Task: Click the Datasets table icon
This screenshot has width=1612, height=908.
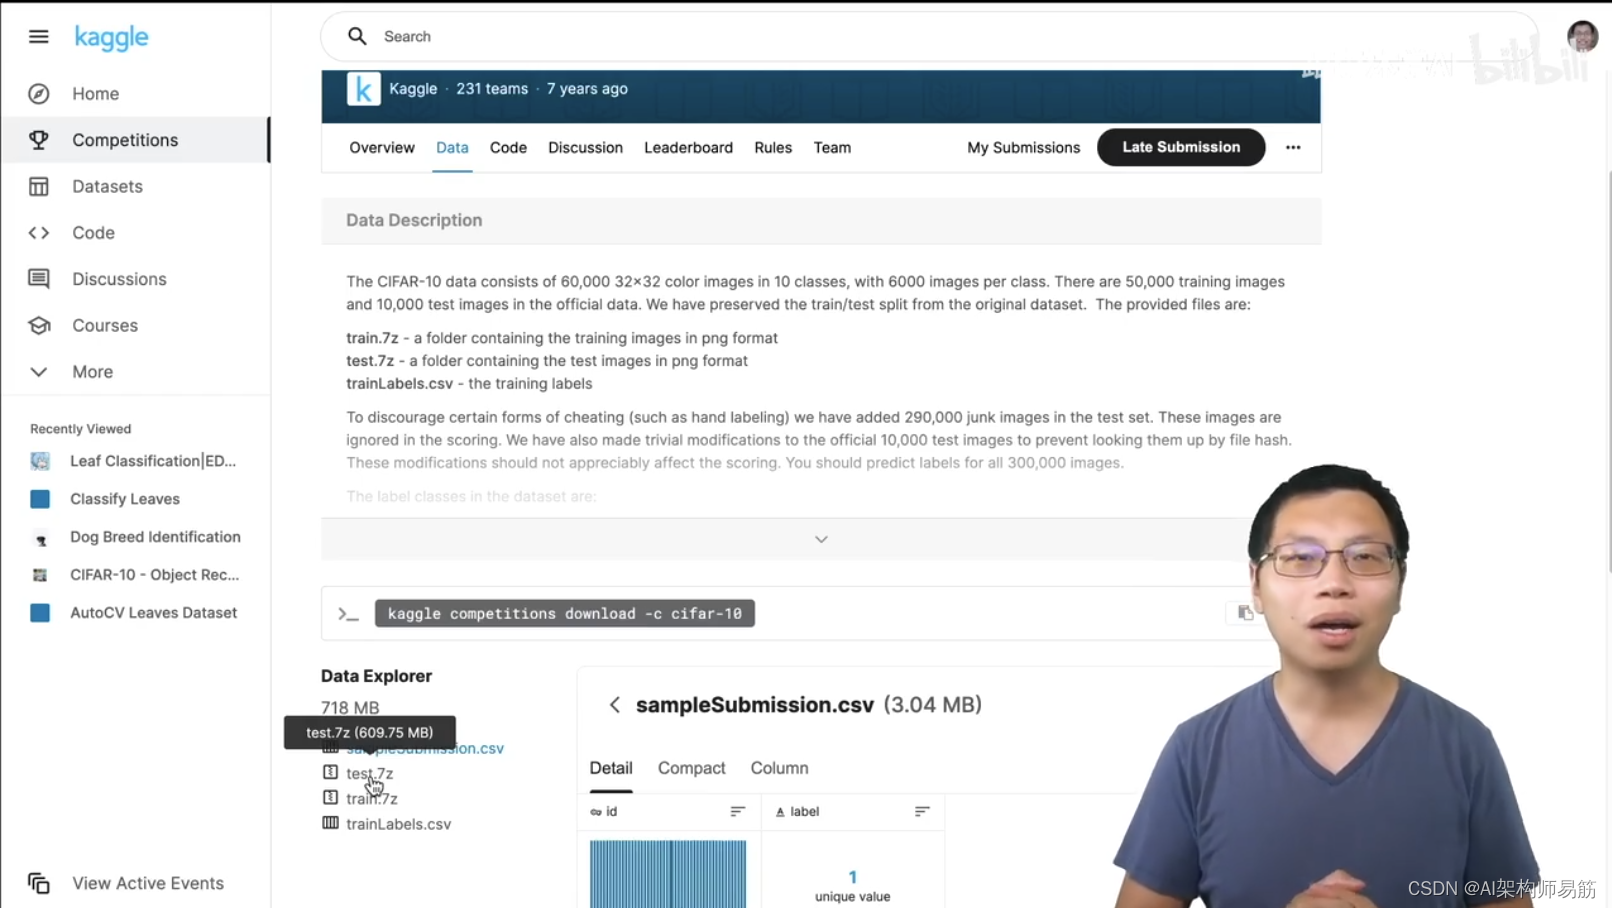Action: pos(39,186)
